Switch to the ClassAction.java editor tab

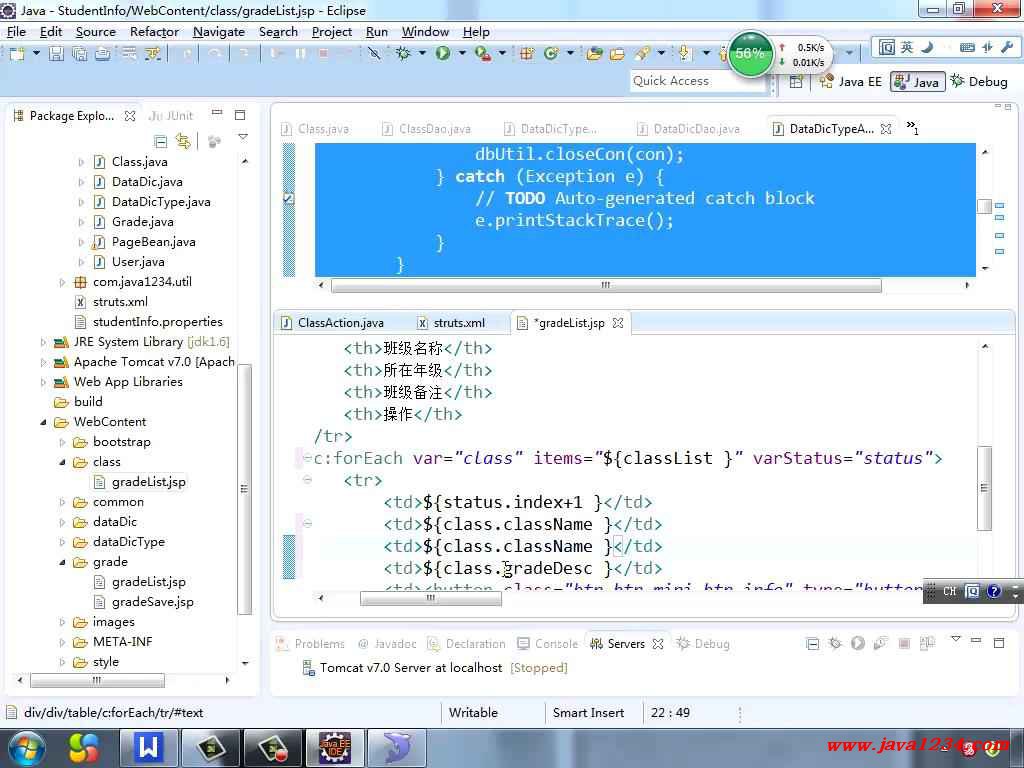tap(340, 323)
